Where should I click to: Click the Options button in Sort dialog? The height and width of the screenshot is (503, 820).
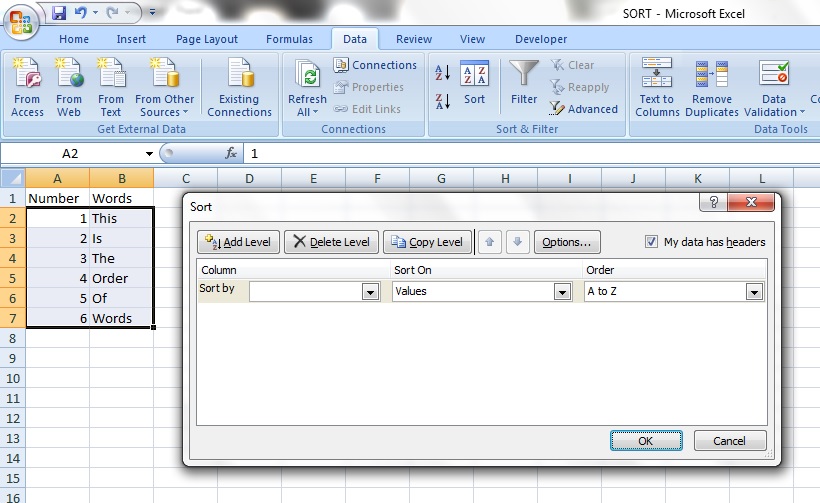pos(567,242)
